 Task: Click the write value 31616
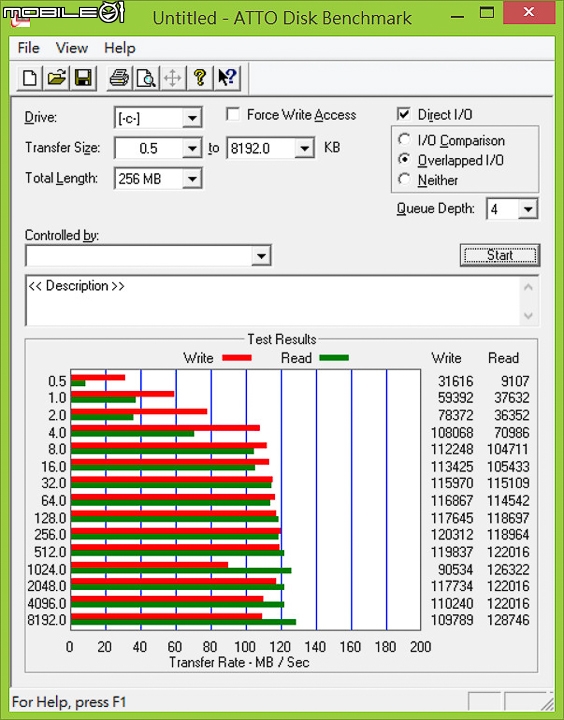(456, 381)
